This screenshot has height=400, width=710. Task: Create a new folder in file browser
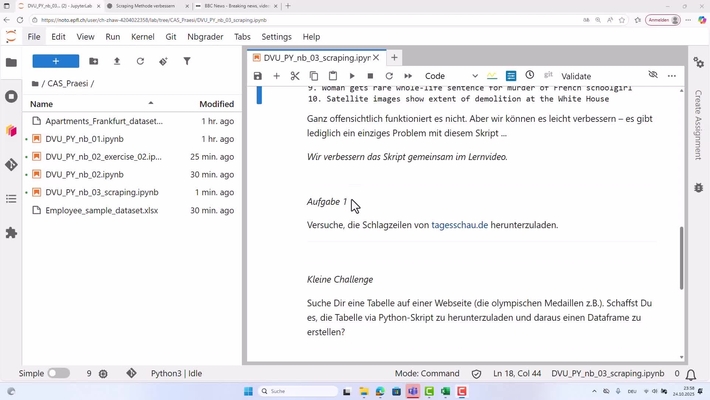click(x=94, y=61)
